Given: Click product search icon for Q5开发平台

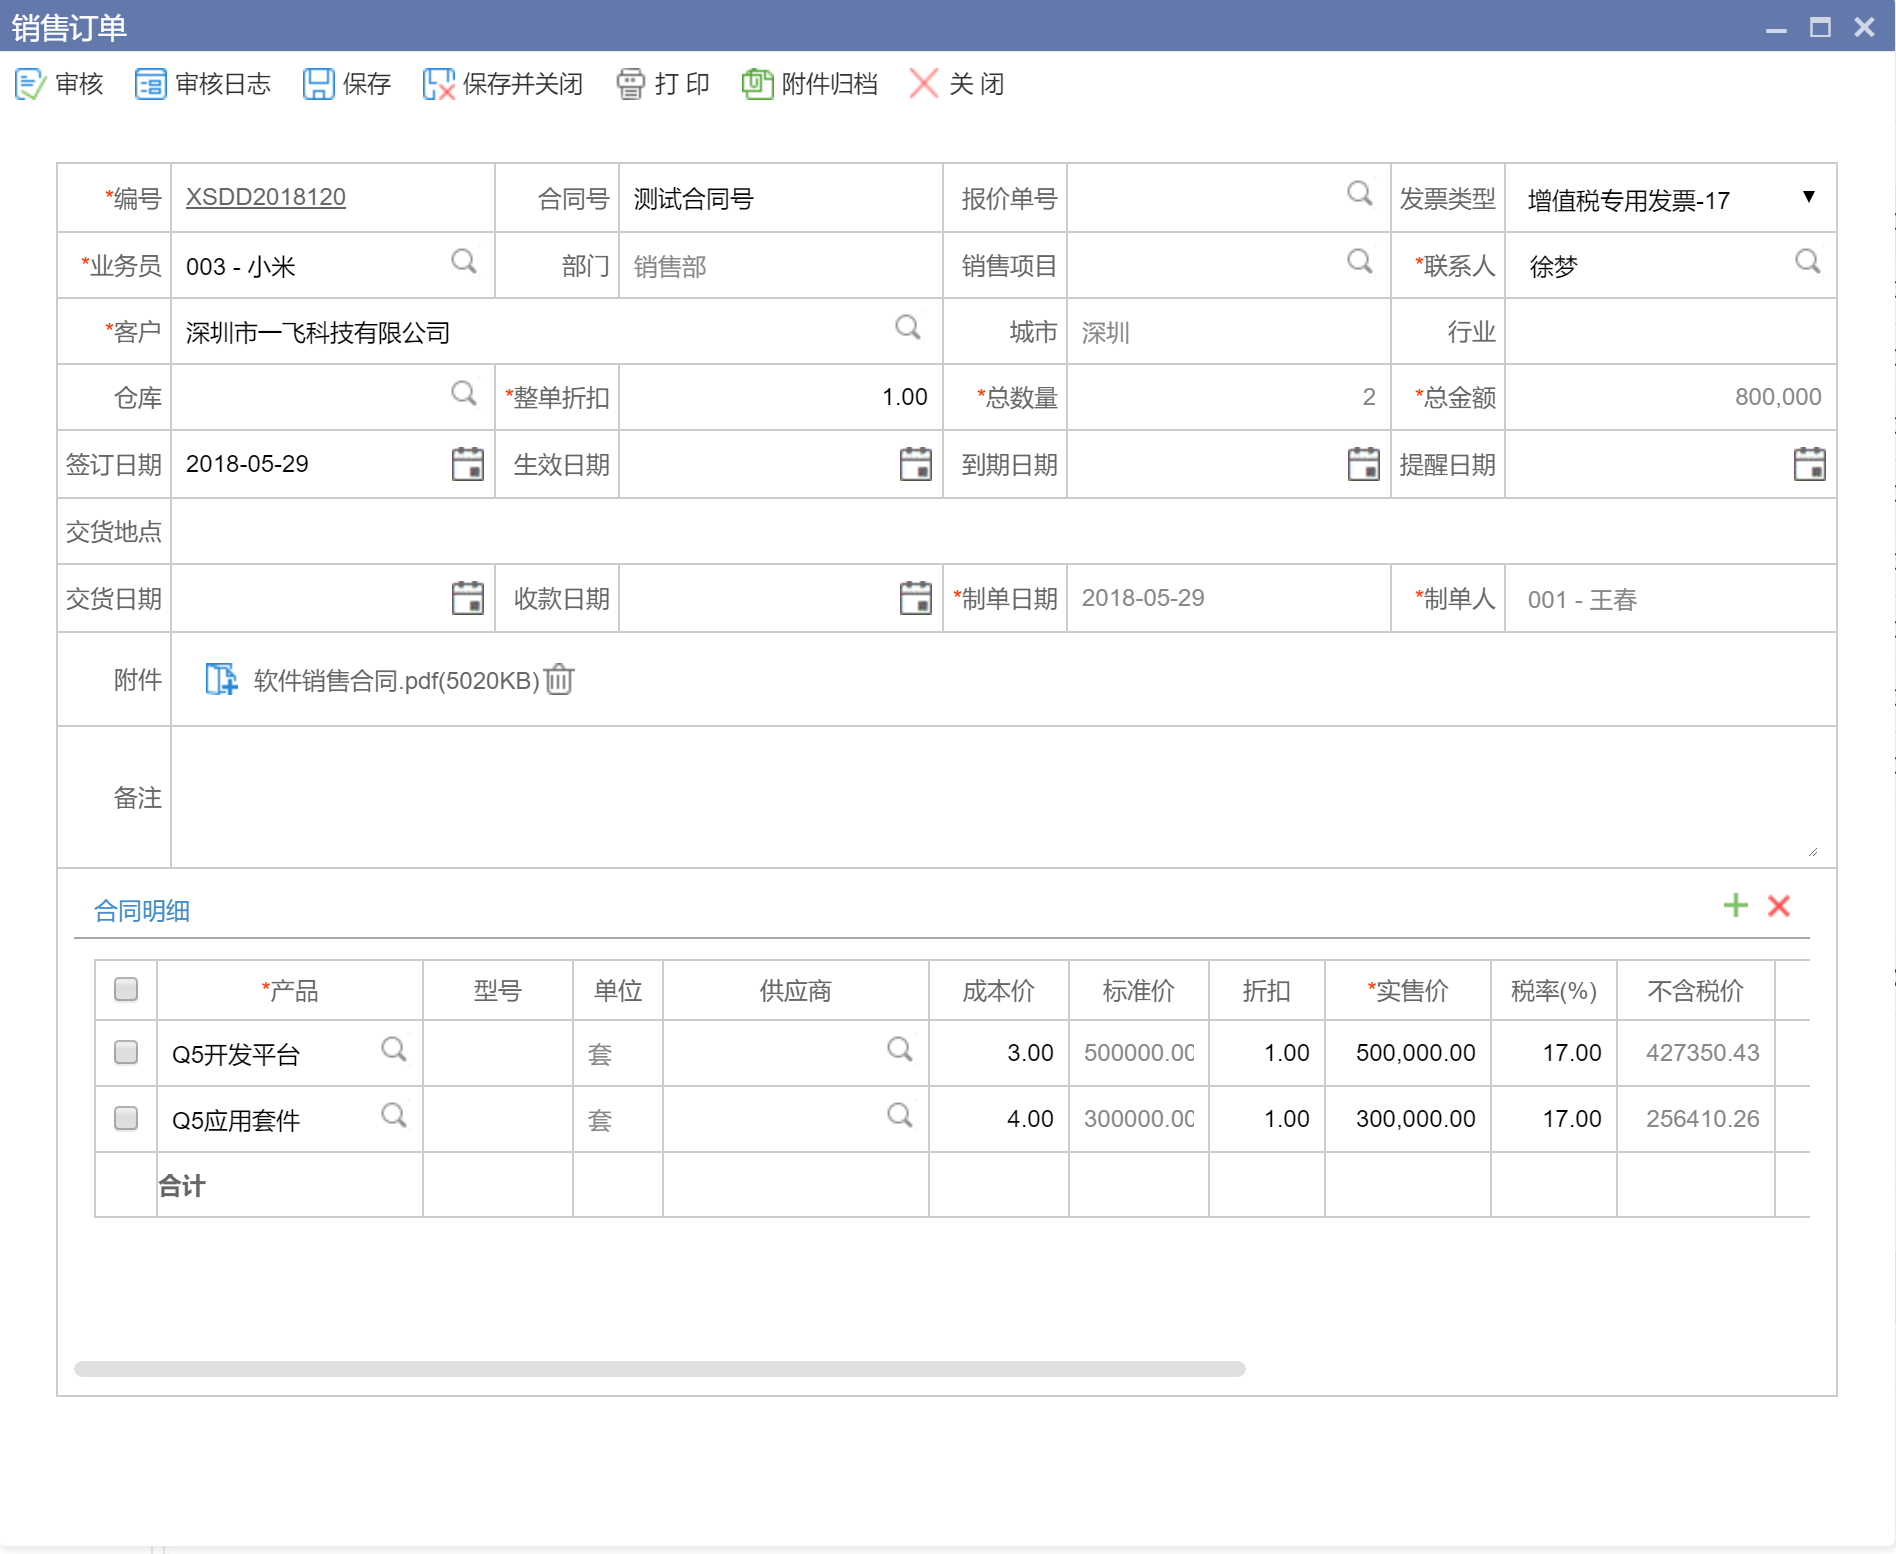Looking at the screenshot, I should tap(393, 1049).
